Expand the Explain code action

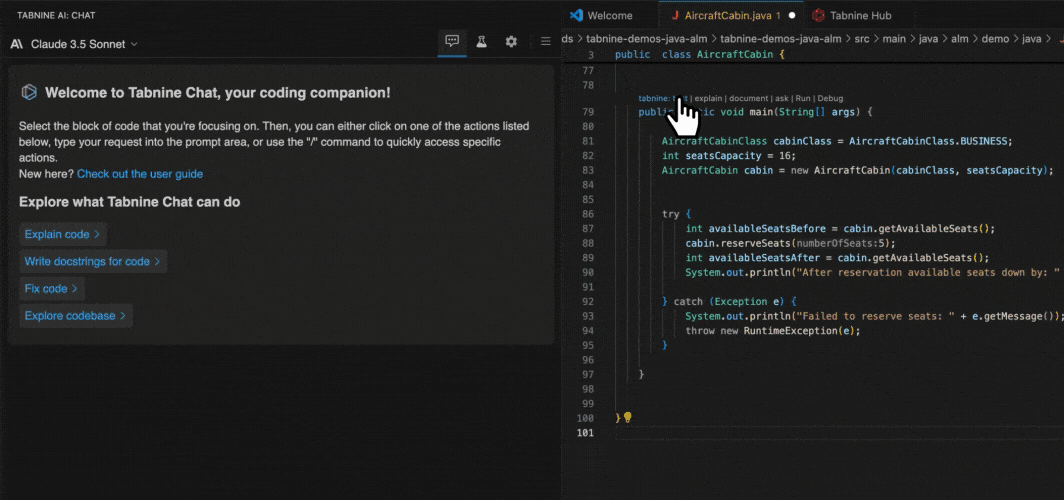(63, 234)
